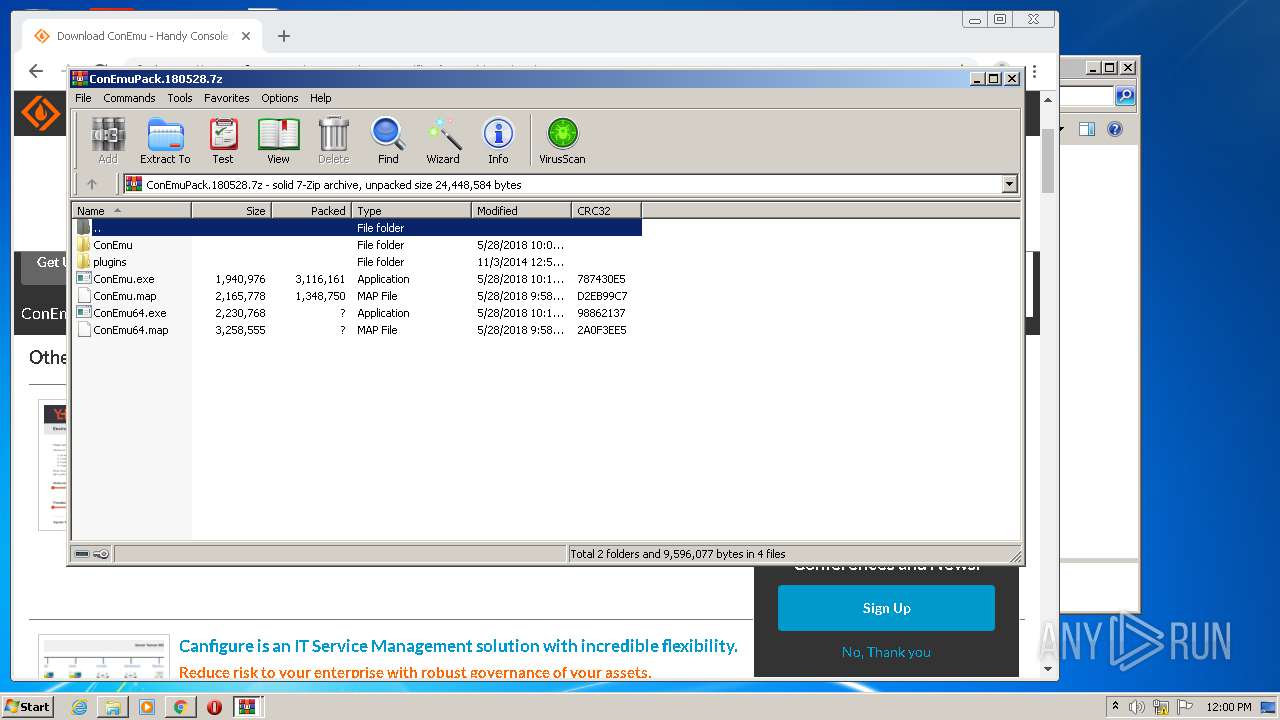Select ConEmu64.map in file list
The image size is (1280, 720).
point(357,330)
